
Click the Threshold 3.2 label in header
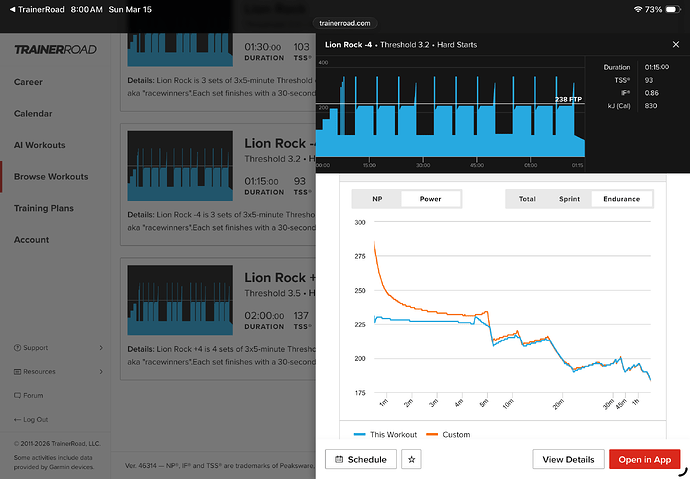(404, 44)
